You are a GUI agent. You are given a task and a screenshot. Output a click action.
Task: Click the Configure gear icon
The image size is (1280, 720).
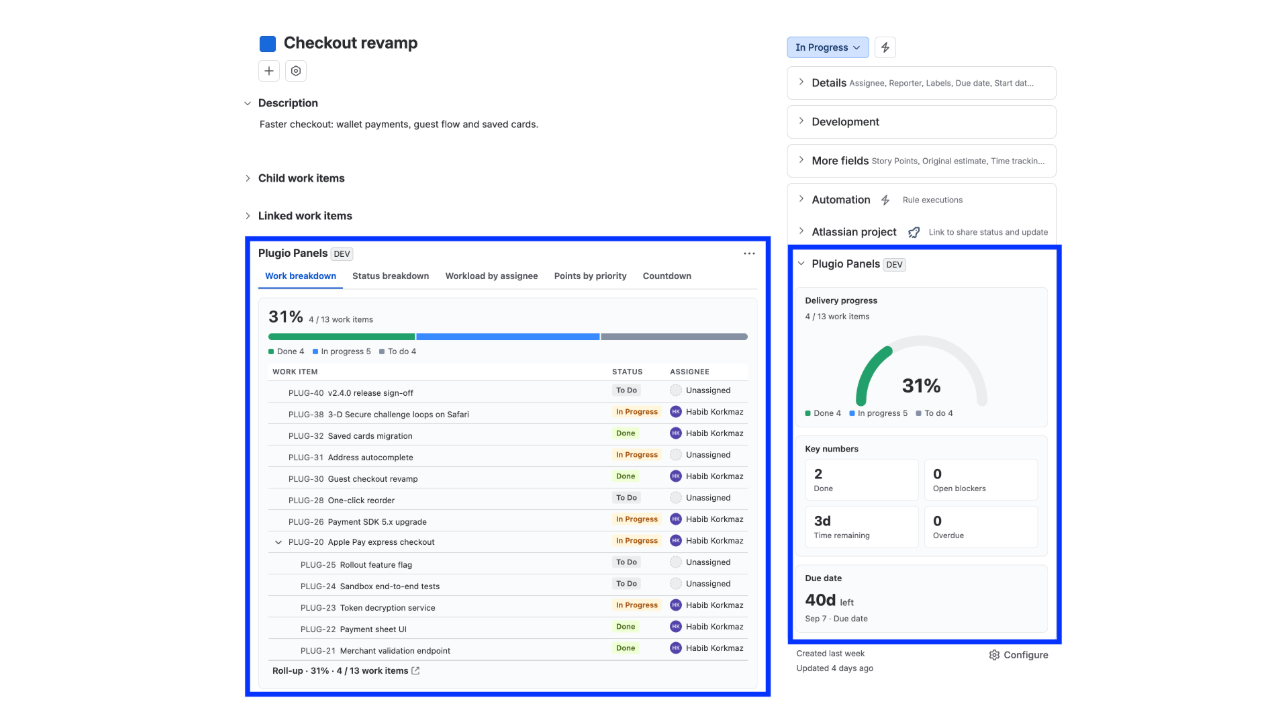pyautogui.click(x=994, y=655)
